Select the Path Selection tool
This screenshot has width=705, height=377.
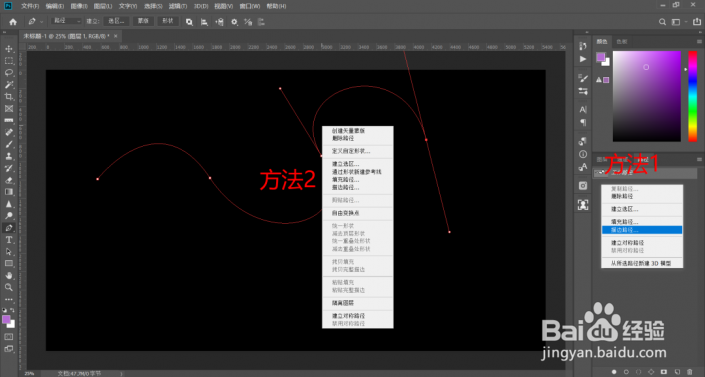[9, 251]
